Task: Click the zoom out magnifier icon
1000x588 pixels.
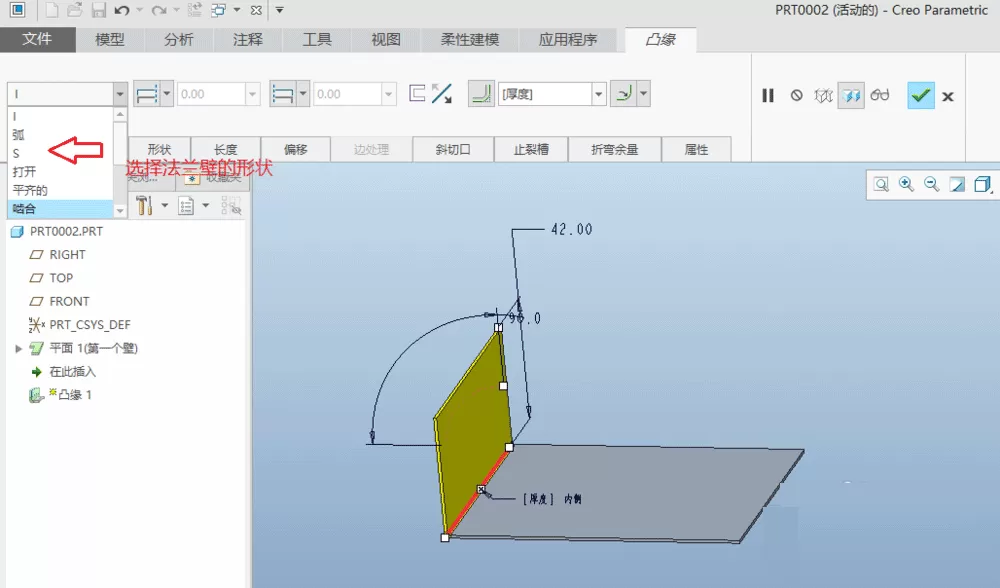Action: pyautogui.click(x=932, y=184)
